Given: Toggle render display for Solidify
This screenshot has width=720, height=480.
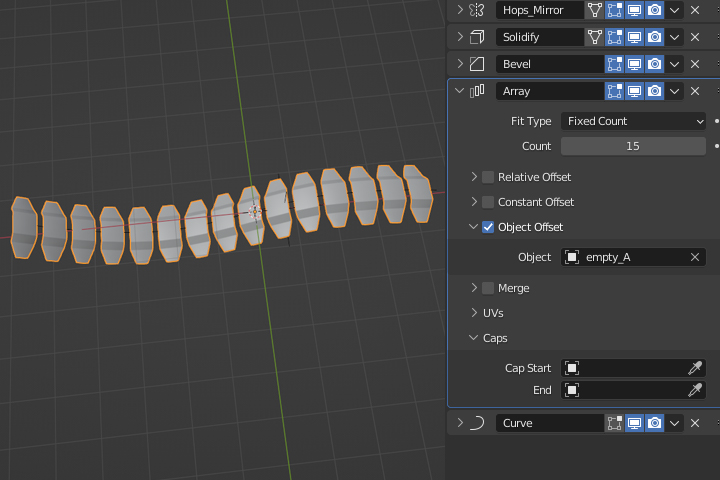Looking at the screenshot, I should [654, 37].
